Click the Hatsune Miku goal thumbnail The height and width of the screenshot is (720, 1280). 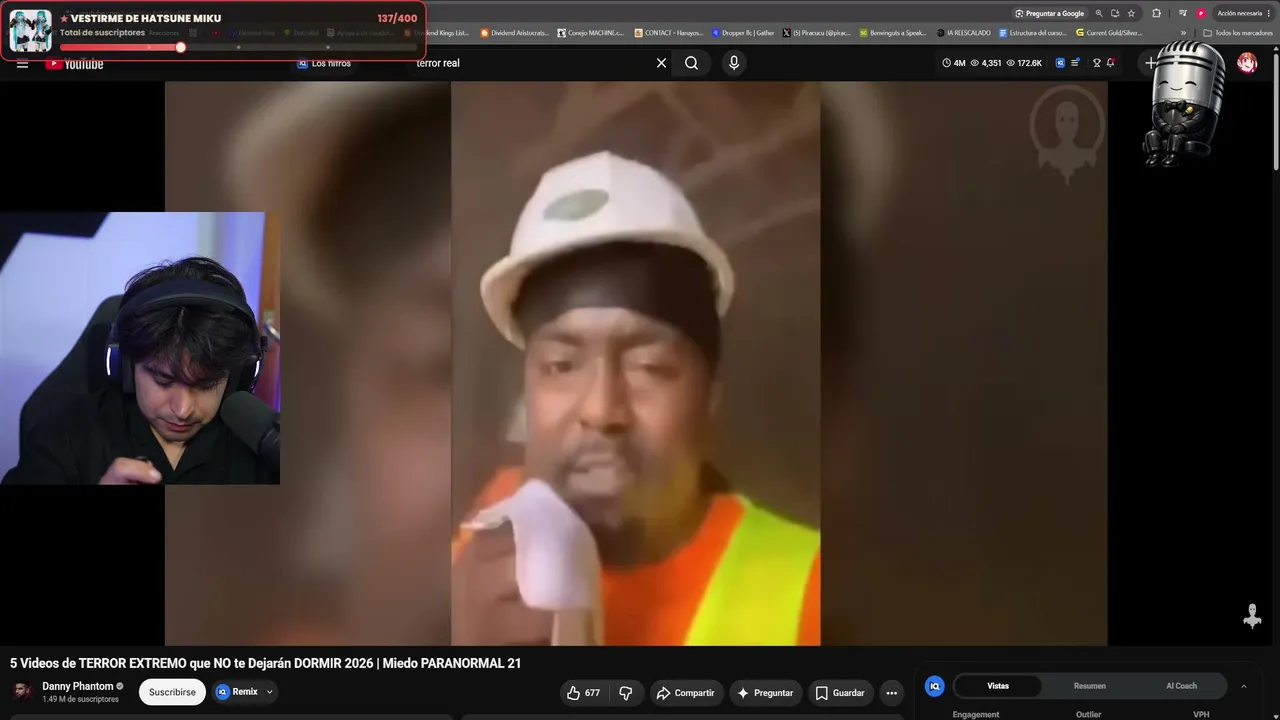(x=30, y=31)
